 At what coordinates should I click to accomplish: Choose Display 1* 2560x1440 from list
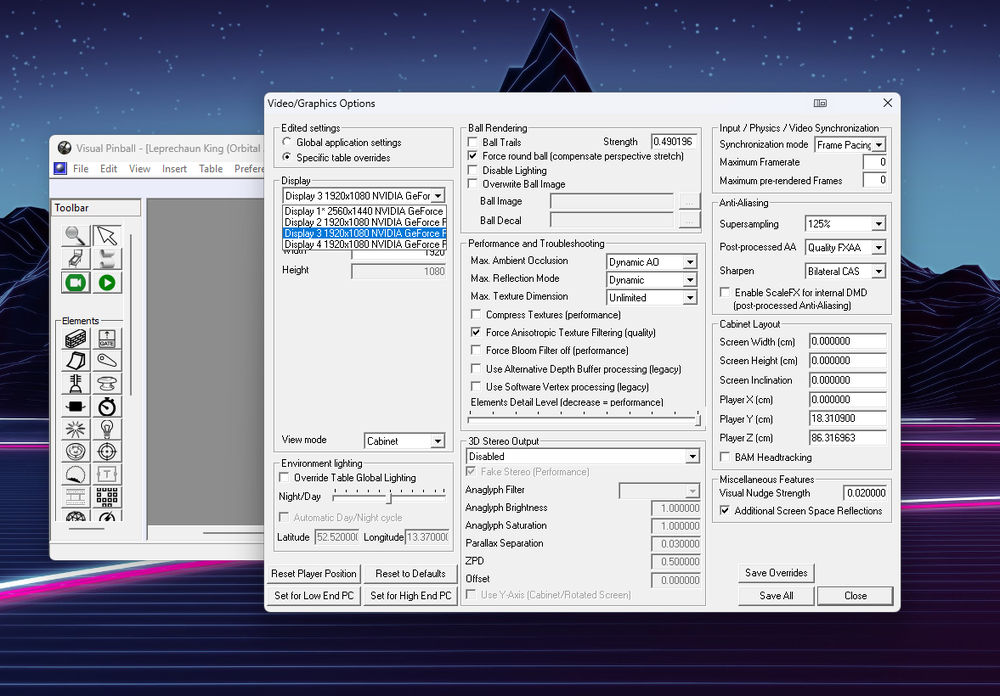(364, 211)
